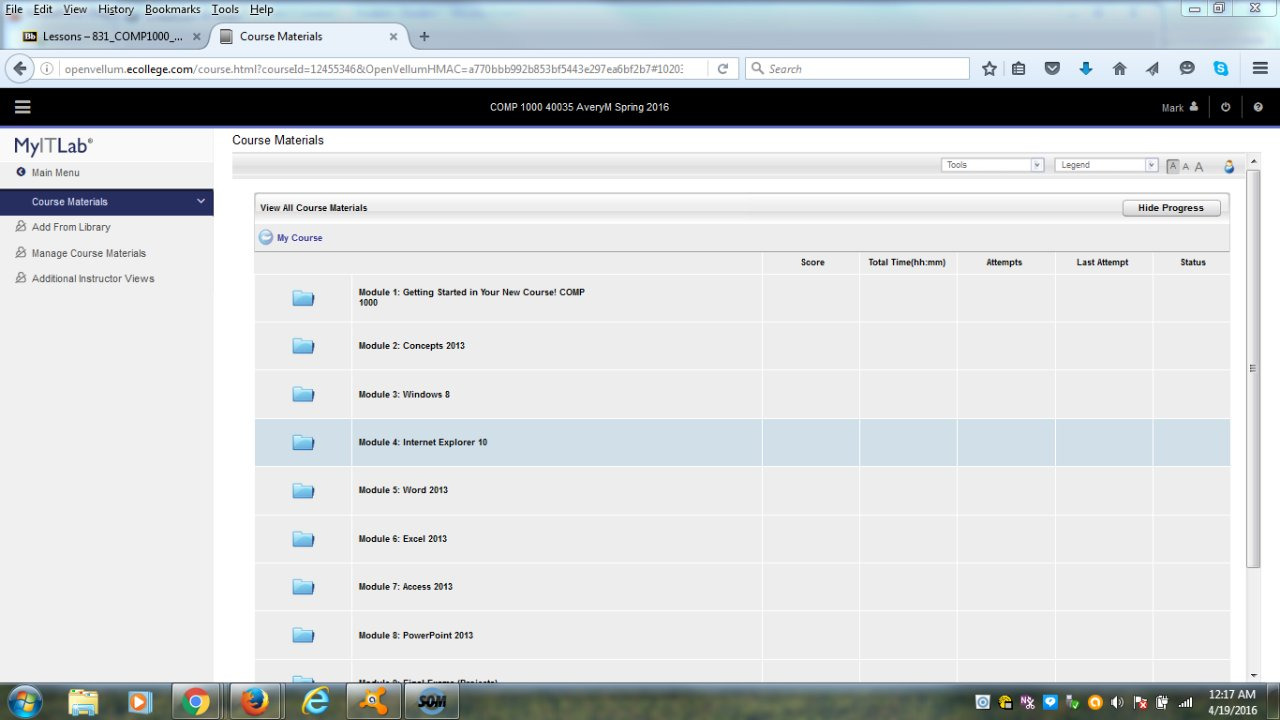Open the MyITLab hamburger navigation menu
The width and height of the screenshot is (1280, 720).
click(x=23, y=107)
